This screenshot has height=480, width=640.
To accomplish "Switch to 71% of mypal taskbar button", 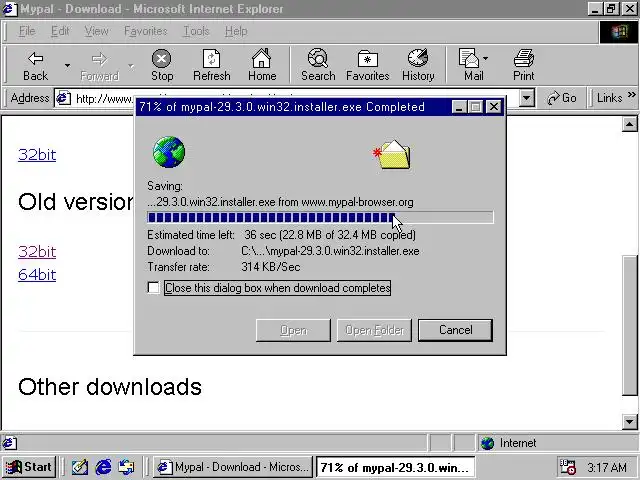I will 396,467.
